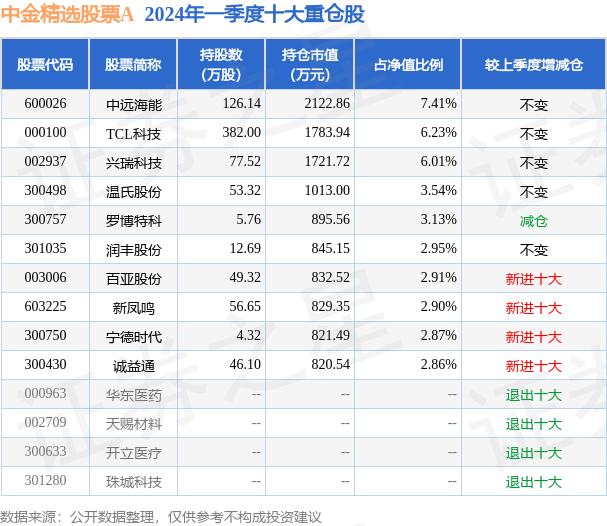Click the 股票代码 column header
This screenshot has height=526, width=607.
(x=45, y=65)
